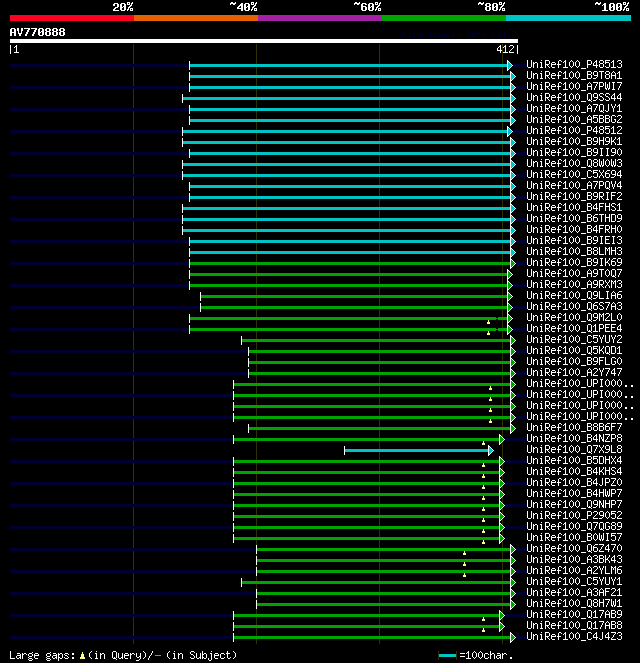The height and width of the screenshot is (663, 640).
Task: Click the UniRef100_Q8H7W1 label
Action: (574, 603)
